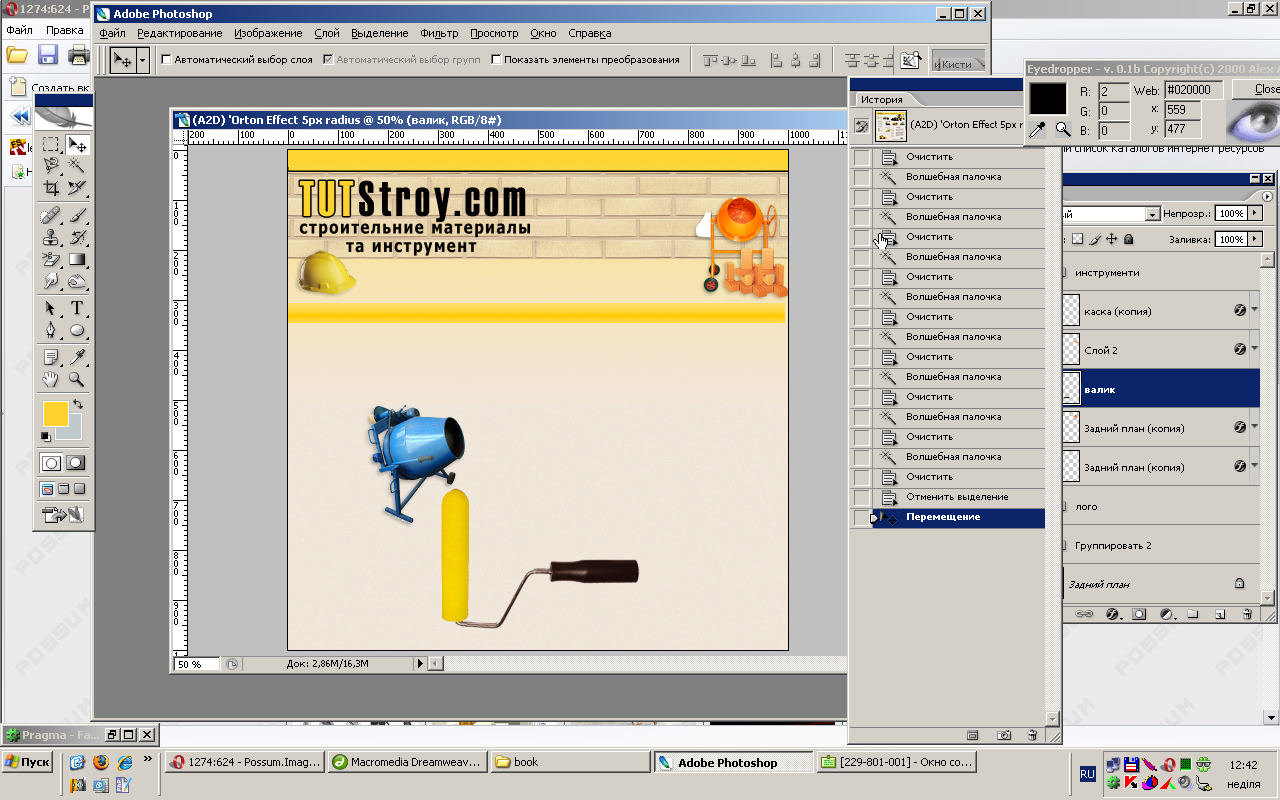Delete state icon in History panel

coord(1032,735)
